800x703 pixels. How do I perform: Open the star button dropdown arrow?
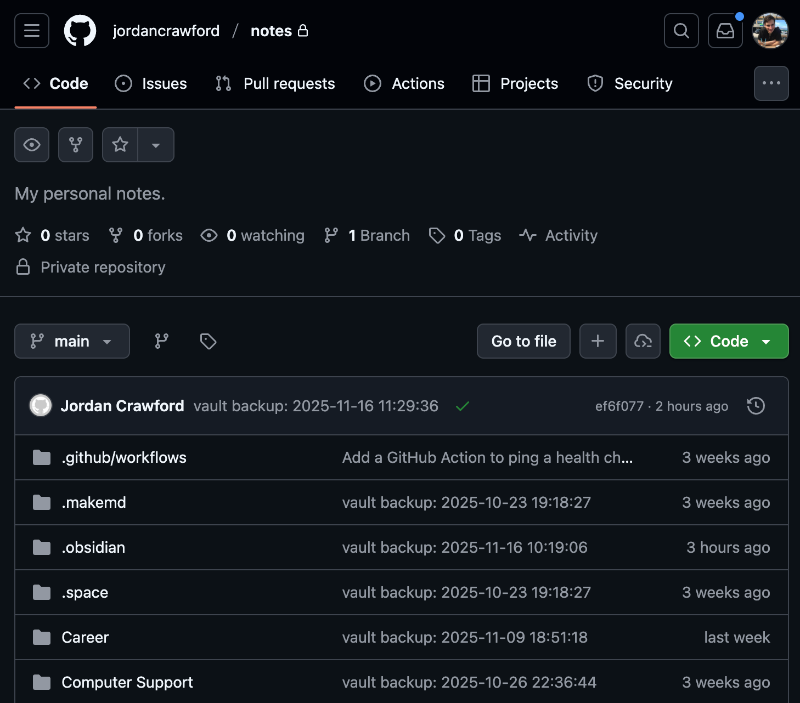[157, 144]
